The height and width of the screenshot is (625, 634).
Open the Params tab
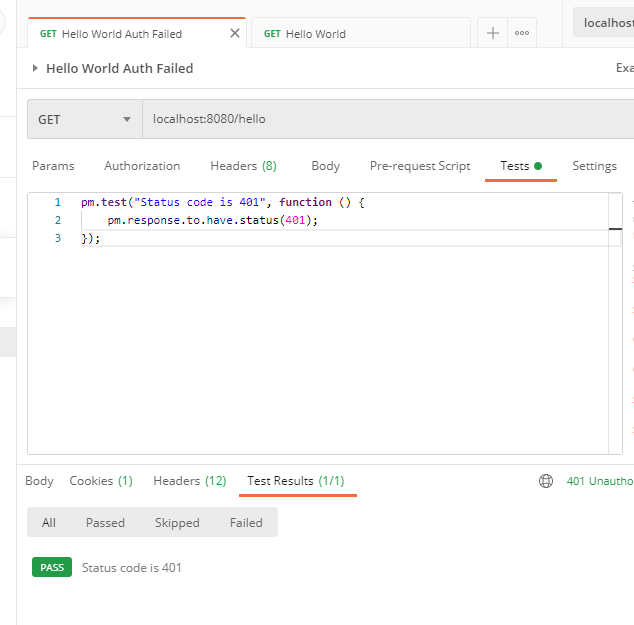53,166
